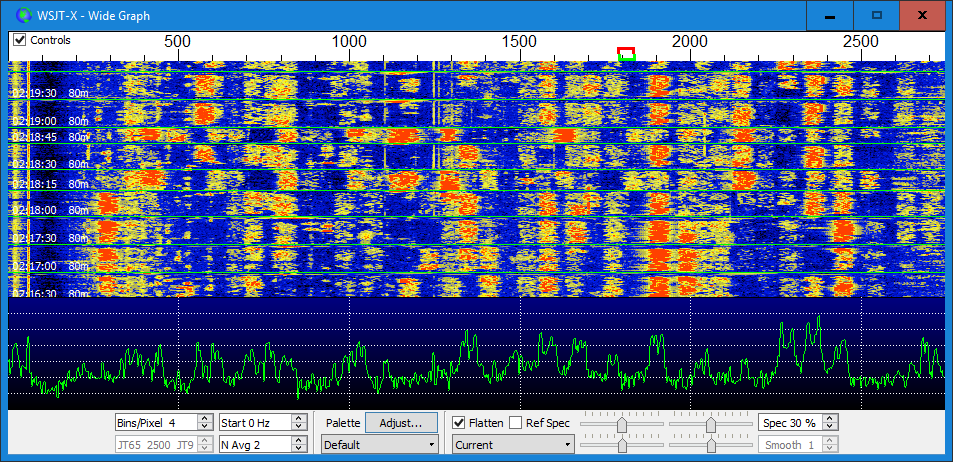Click into the Spec 30 % field
Viewport: 953px width, 462px height.
point(789,422)
